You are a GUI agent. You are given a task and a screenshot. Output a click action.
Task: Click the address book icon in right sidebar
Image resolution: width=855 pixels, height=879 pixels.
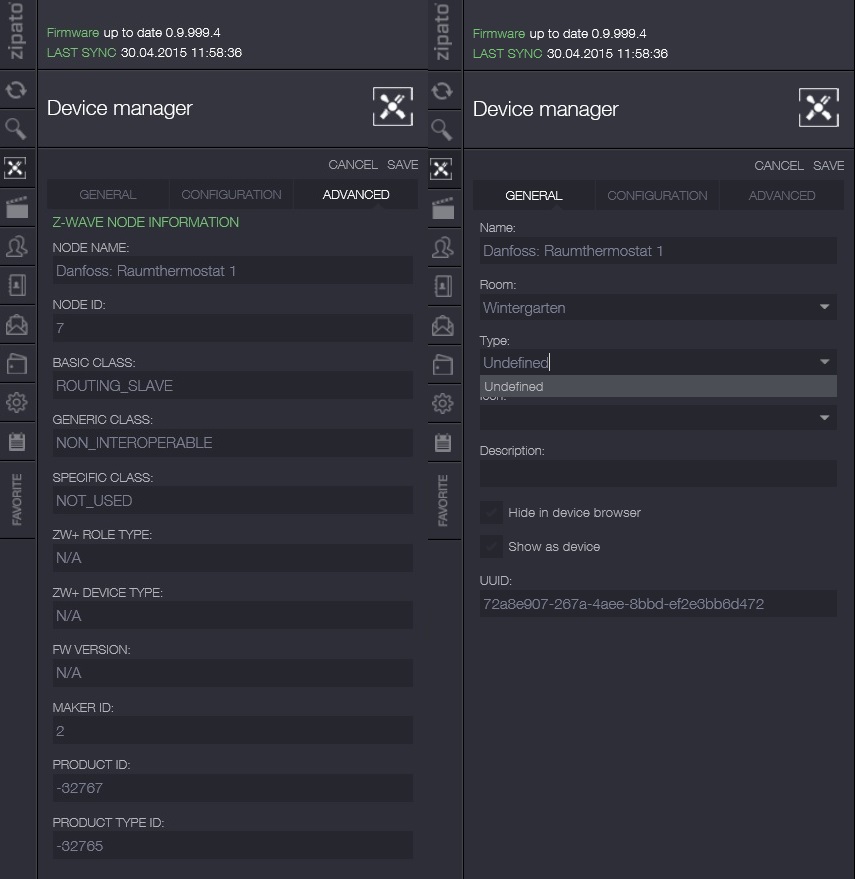(x=442, y=286)
